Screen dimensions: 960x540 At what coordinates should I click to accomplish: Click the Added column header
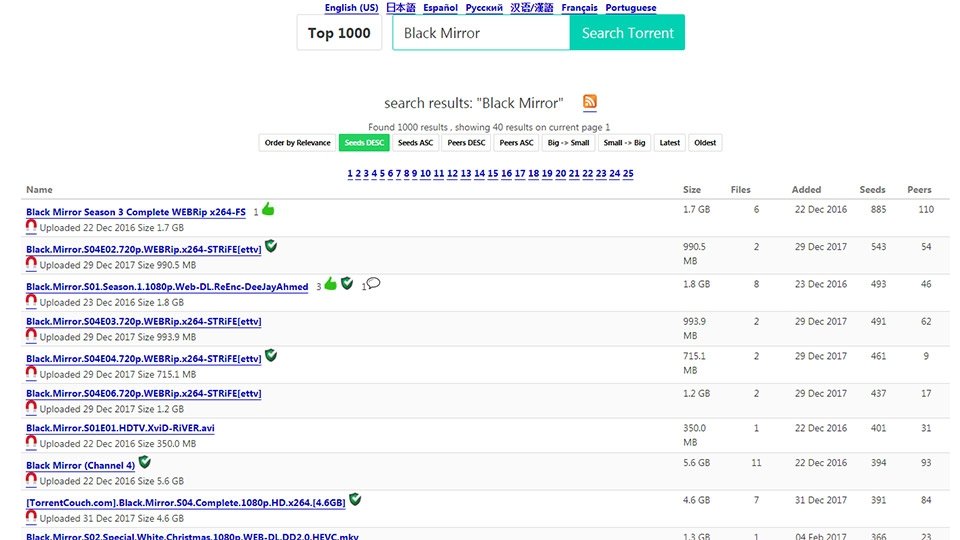[806, 190]
